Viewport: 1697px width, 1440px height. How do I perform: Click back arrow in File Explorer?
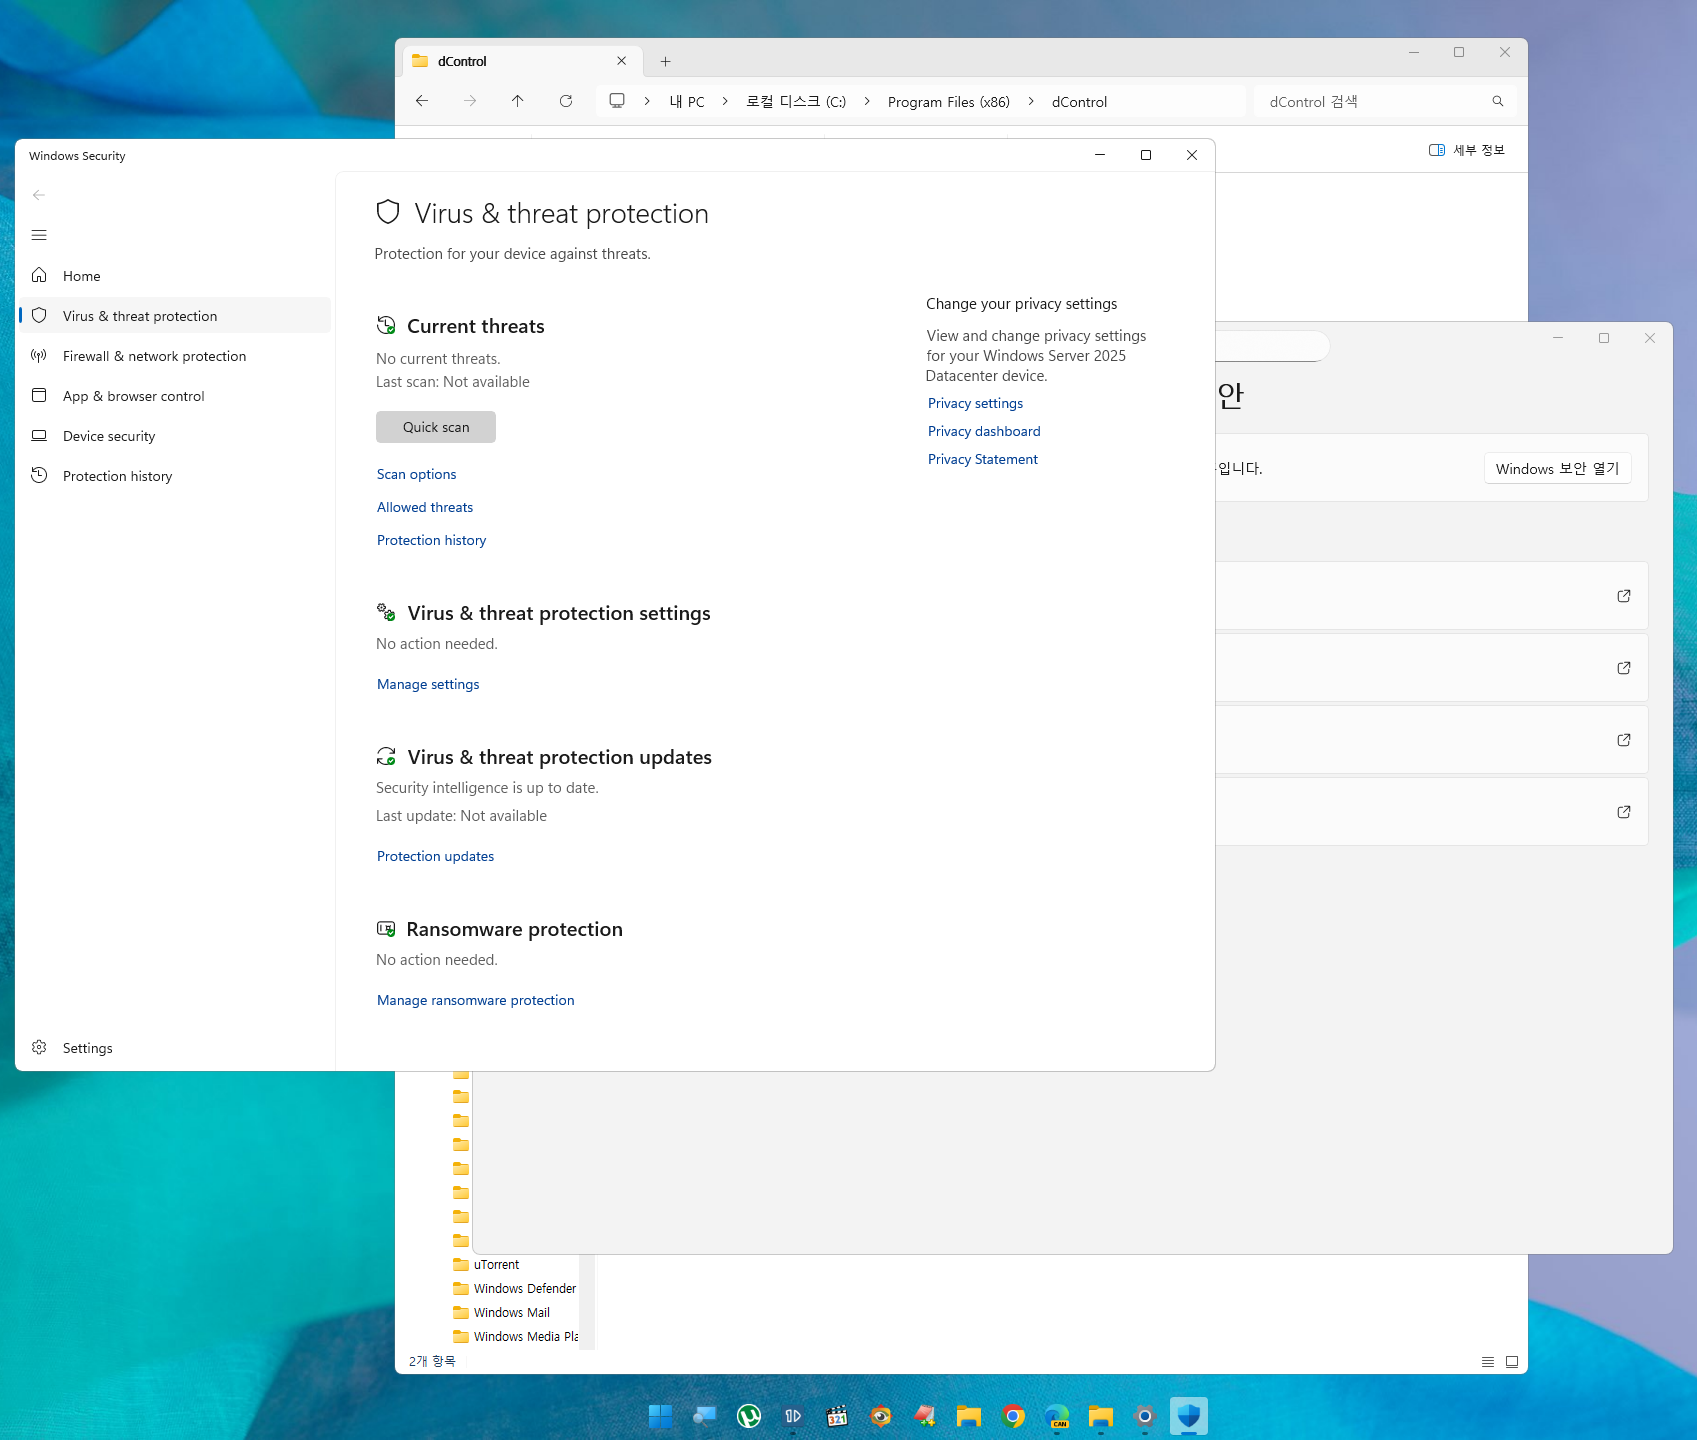pos(422,101)
